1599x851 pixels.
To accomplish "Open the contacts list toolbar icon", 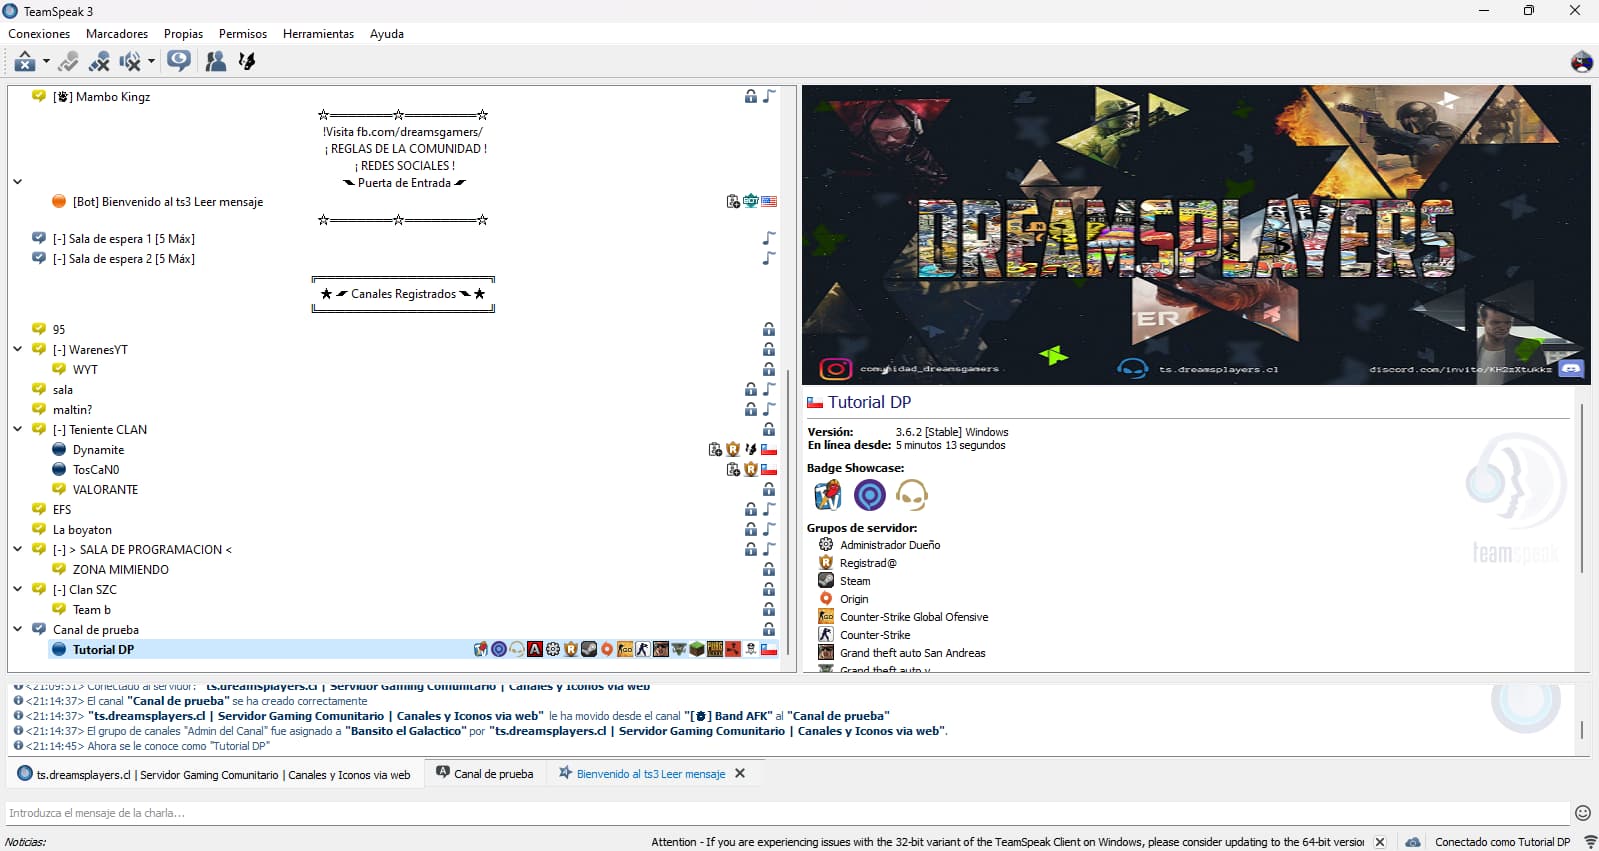I will click(215, 62).
